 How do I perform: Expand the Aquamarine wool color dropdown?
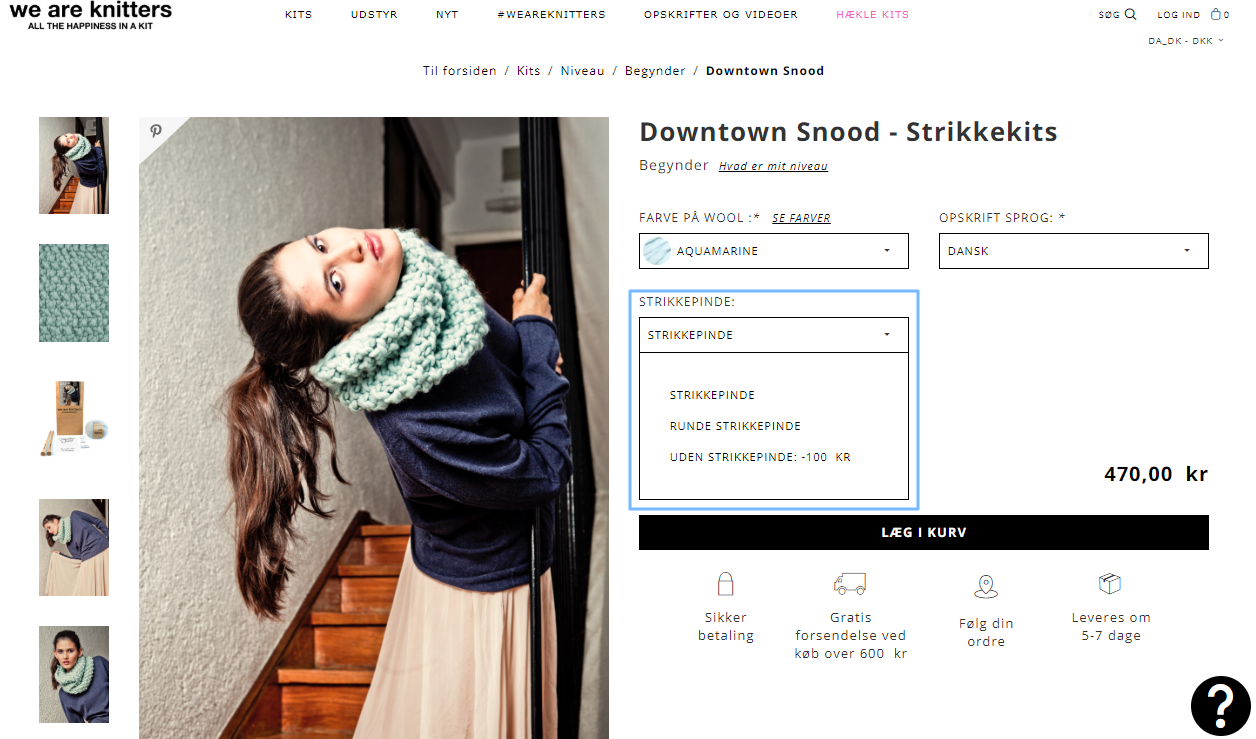(x=774, y=251)
